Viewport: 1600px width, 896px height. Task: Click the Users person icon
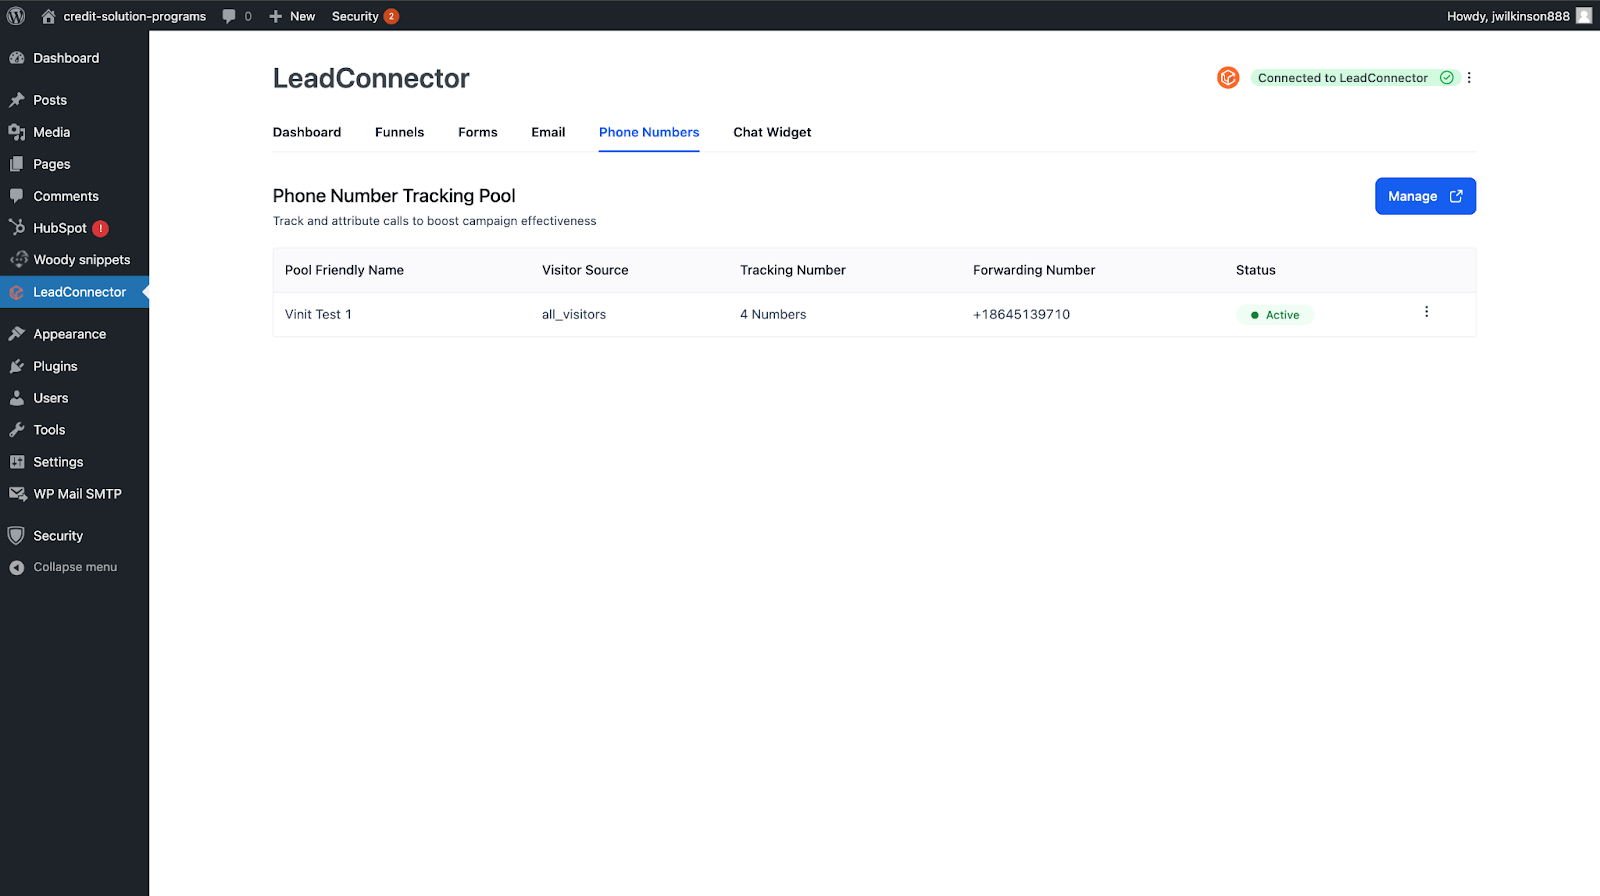pyautogui.click(x=17, y=398)
